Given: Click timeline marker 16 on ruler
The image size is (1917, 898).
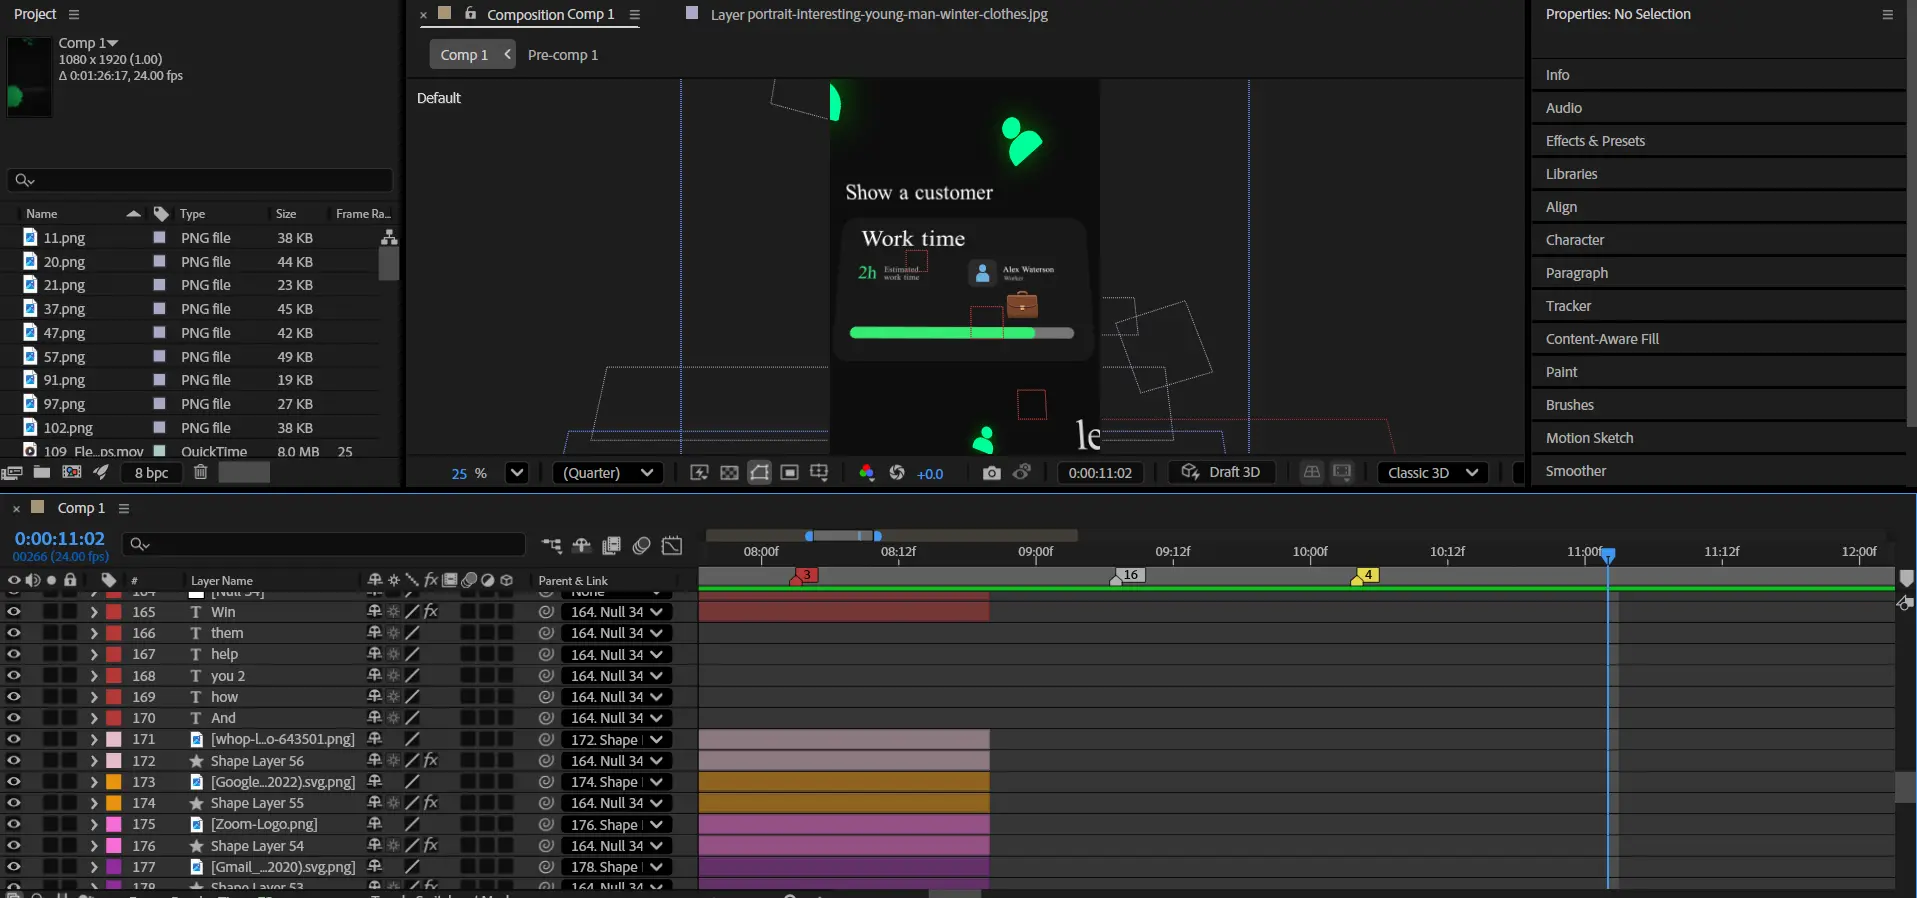Looking at the screenshot, I should click(1129, 575).
